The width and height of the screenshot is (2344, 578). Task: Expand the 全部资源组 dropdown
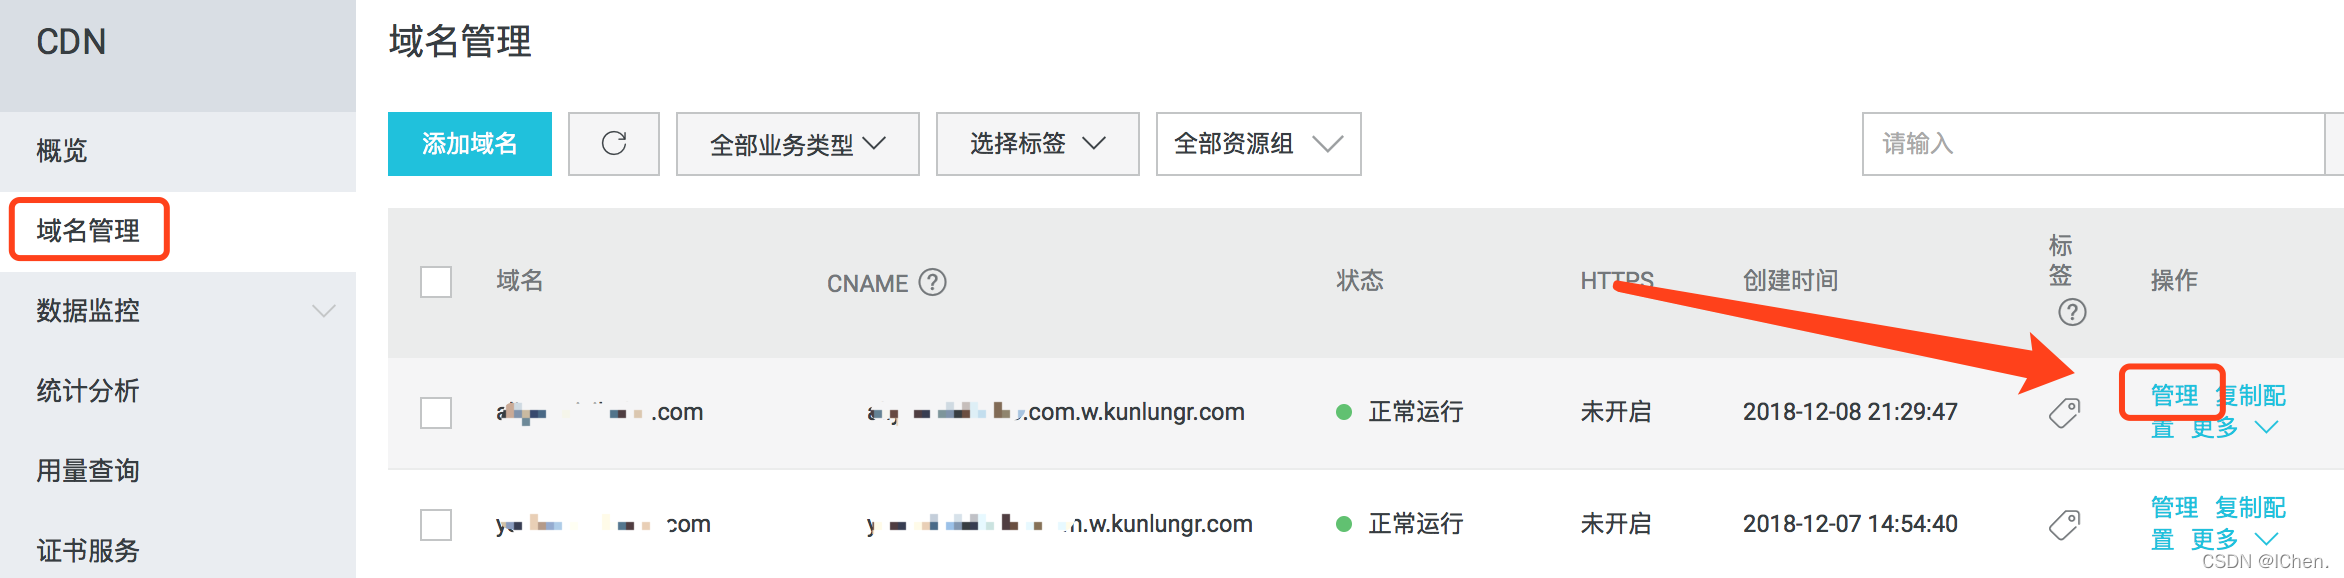pyautogui.click(x=1257, y=144)
